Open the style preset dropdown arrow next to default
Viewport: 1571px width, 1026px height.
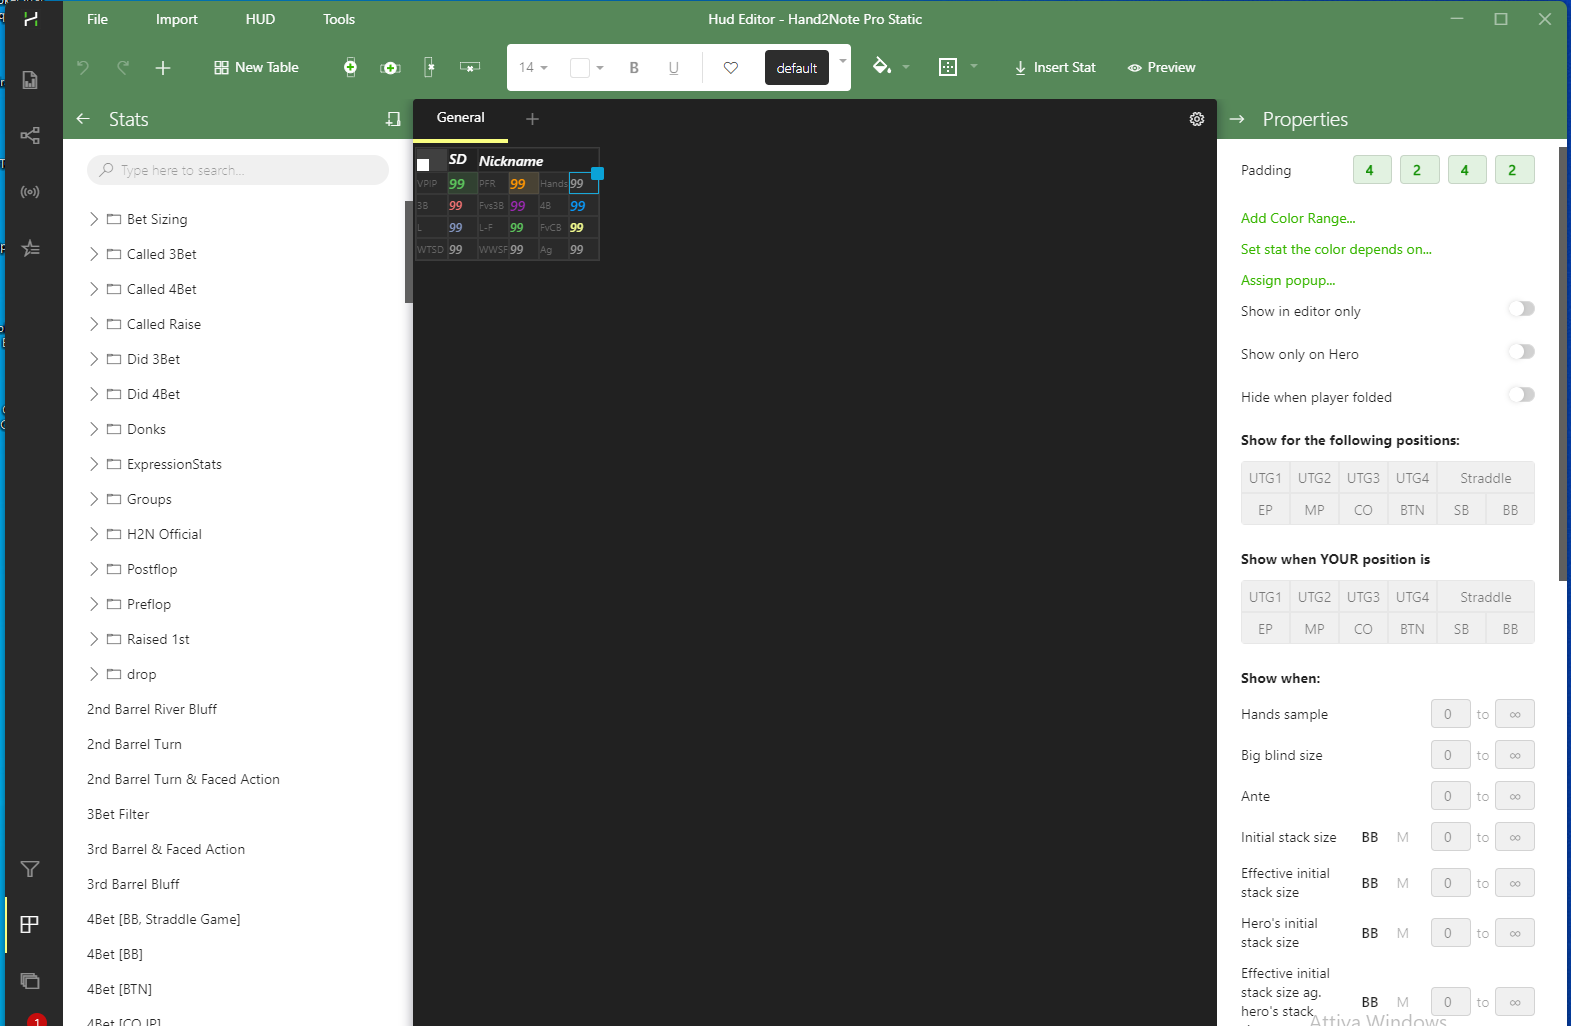(x=842, y=61)
